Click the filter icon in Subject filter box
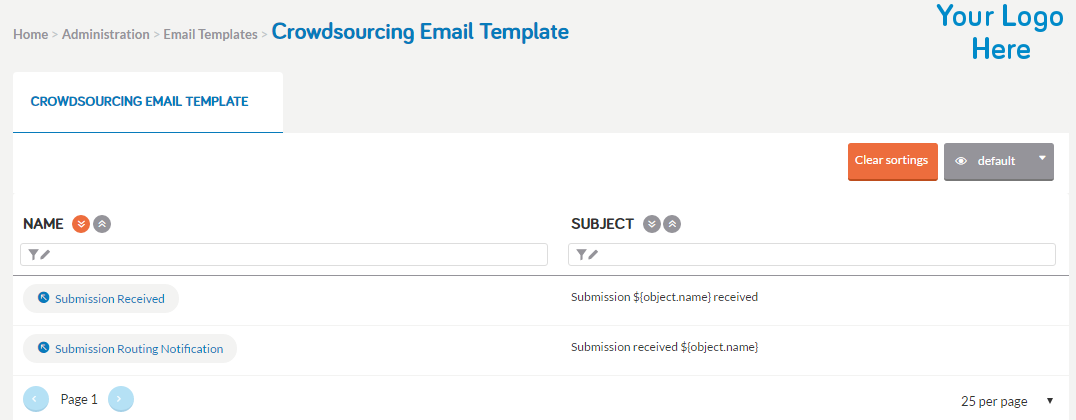Image resolution: width=1076 pixels, height=420 pixels. point(581,255)
